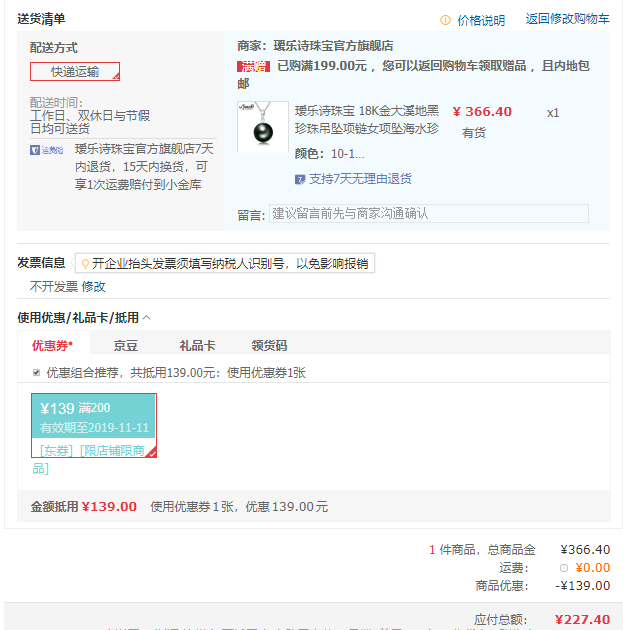Focus the 留言 message input field
The width and height of the screenshot is (623, 630).
click(x=429, y=213)
